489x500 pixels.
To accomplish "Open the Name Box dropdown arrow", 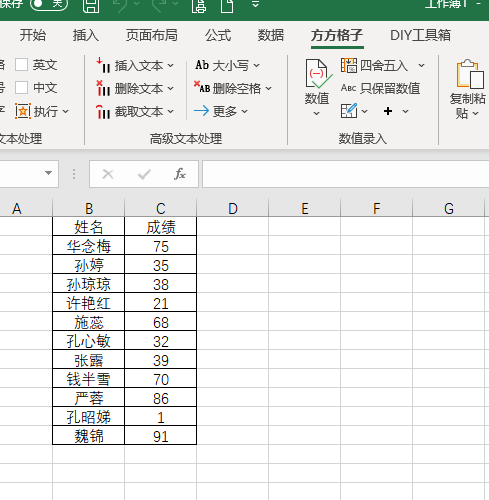I will point(48,173).
